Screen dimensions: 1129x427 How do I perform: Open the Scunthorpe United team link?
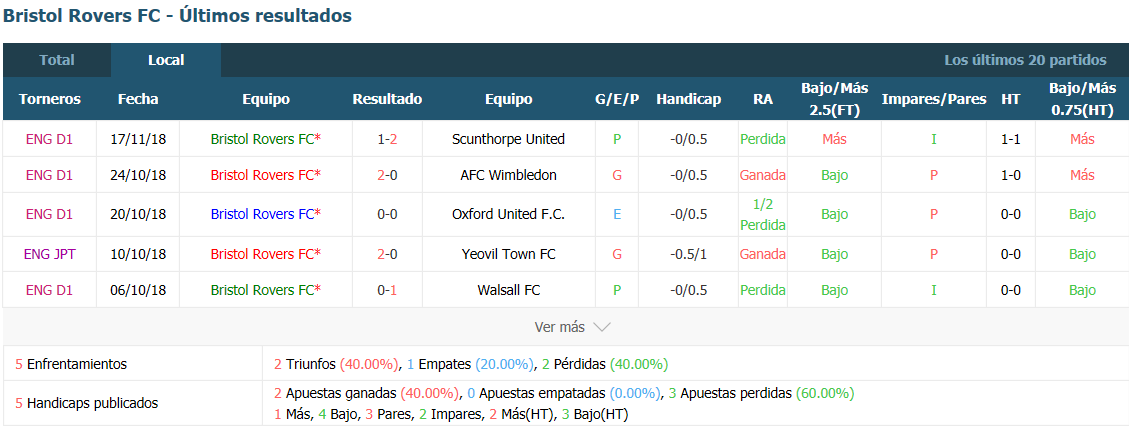(x=508, y=139)
